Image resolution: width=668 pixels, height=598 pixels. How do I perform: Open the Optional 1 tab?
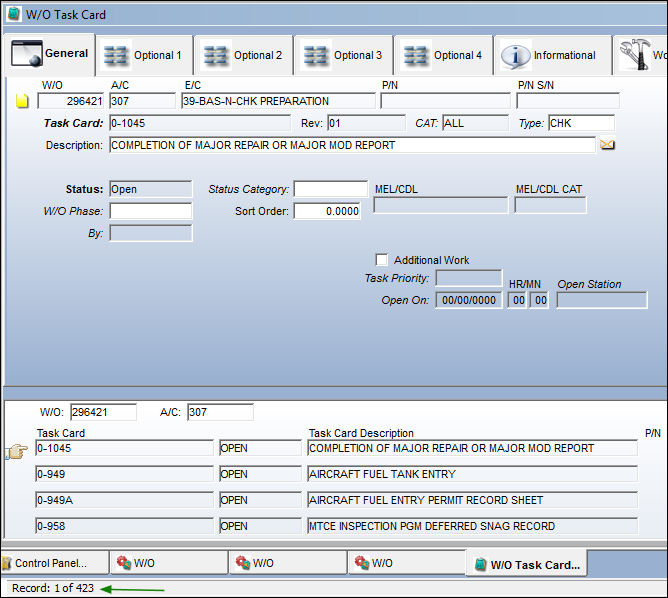(x=144, y=55)
